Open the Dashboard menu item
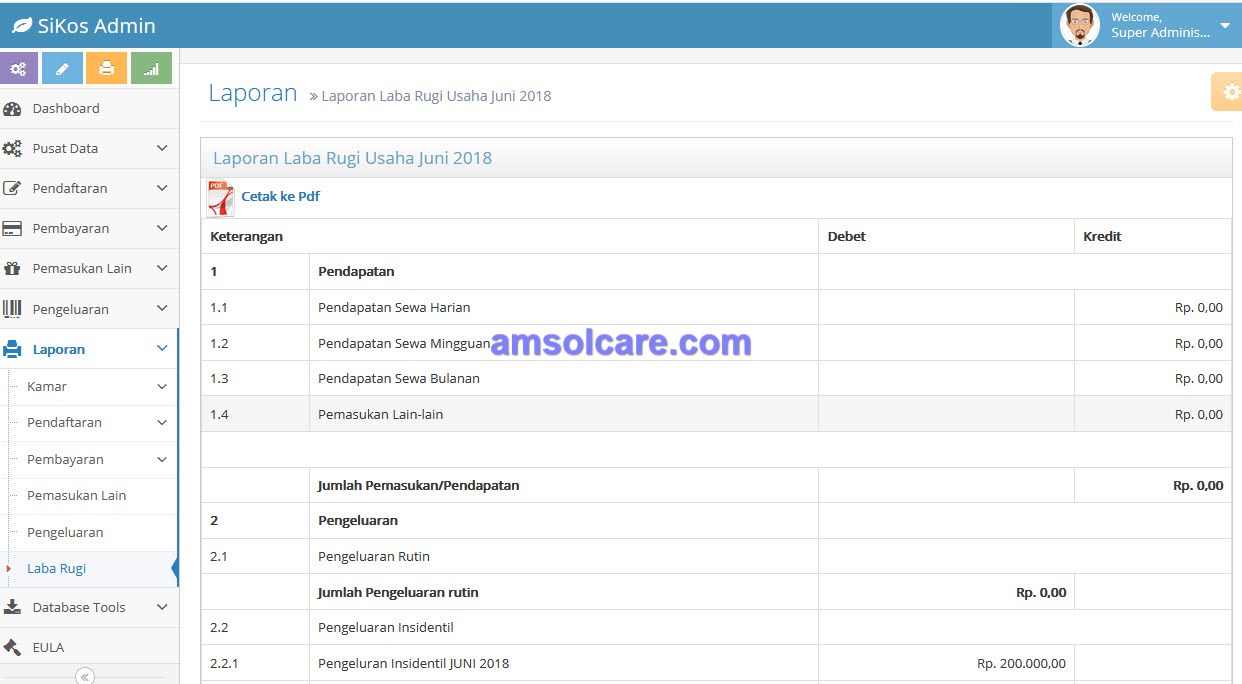 click(x=89, y=108)
